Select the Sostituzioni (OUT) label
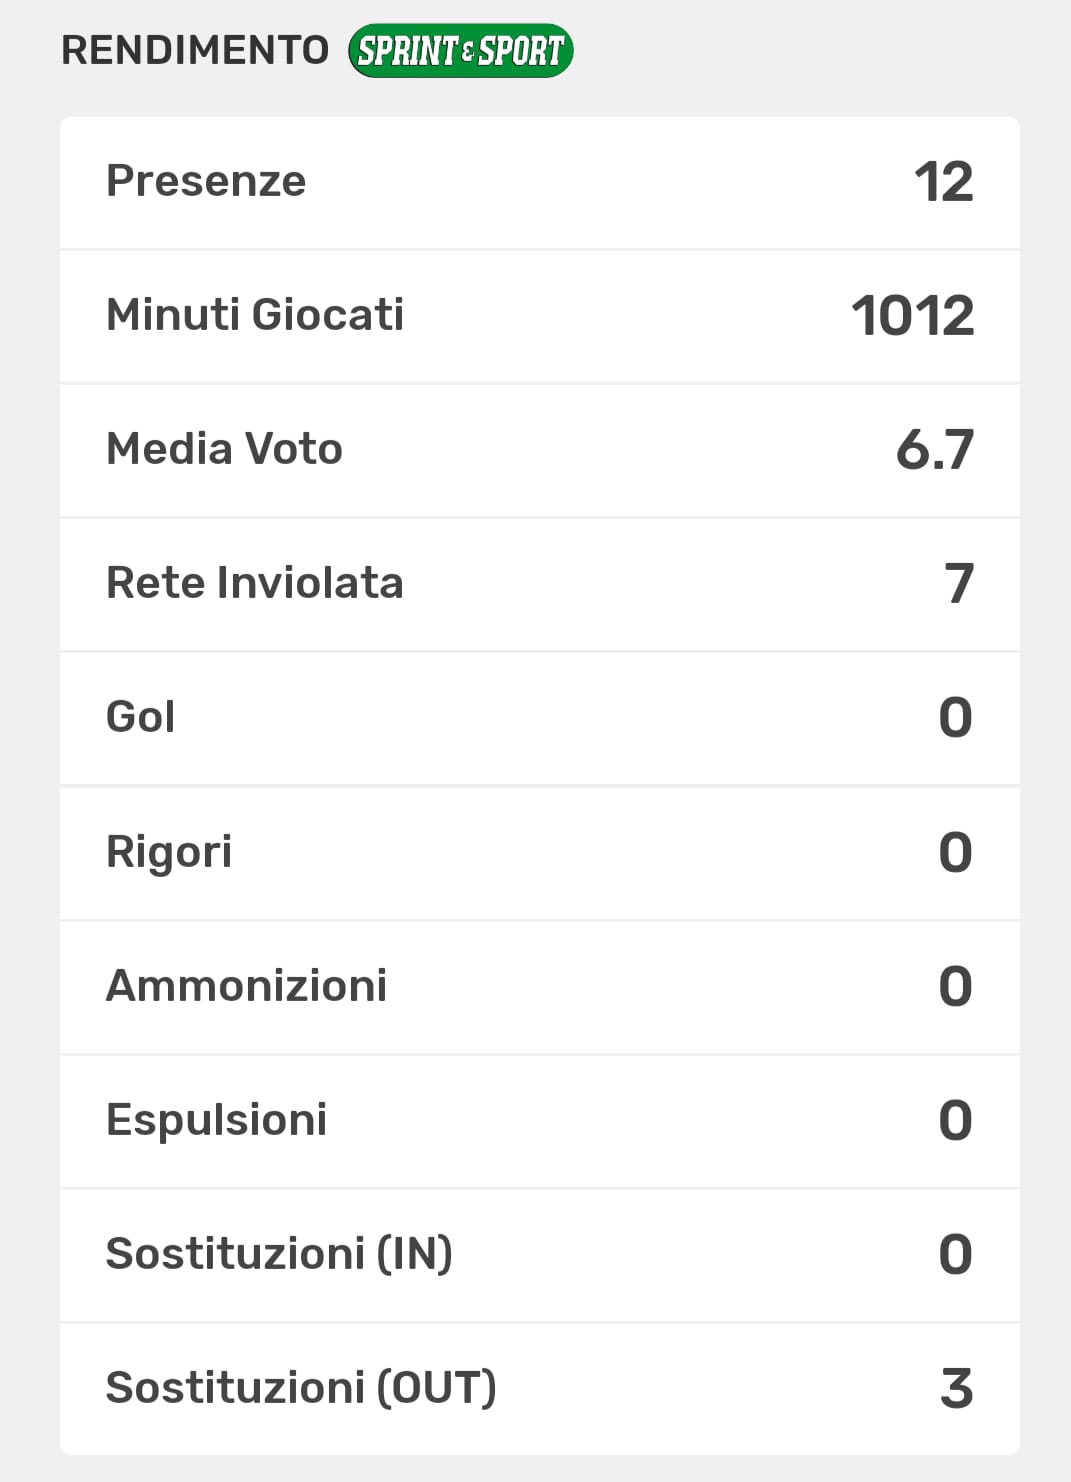Image resolution: width=1071 pixels, height=1482 pixels. click(301, 1388)
